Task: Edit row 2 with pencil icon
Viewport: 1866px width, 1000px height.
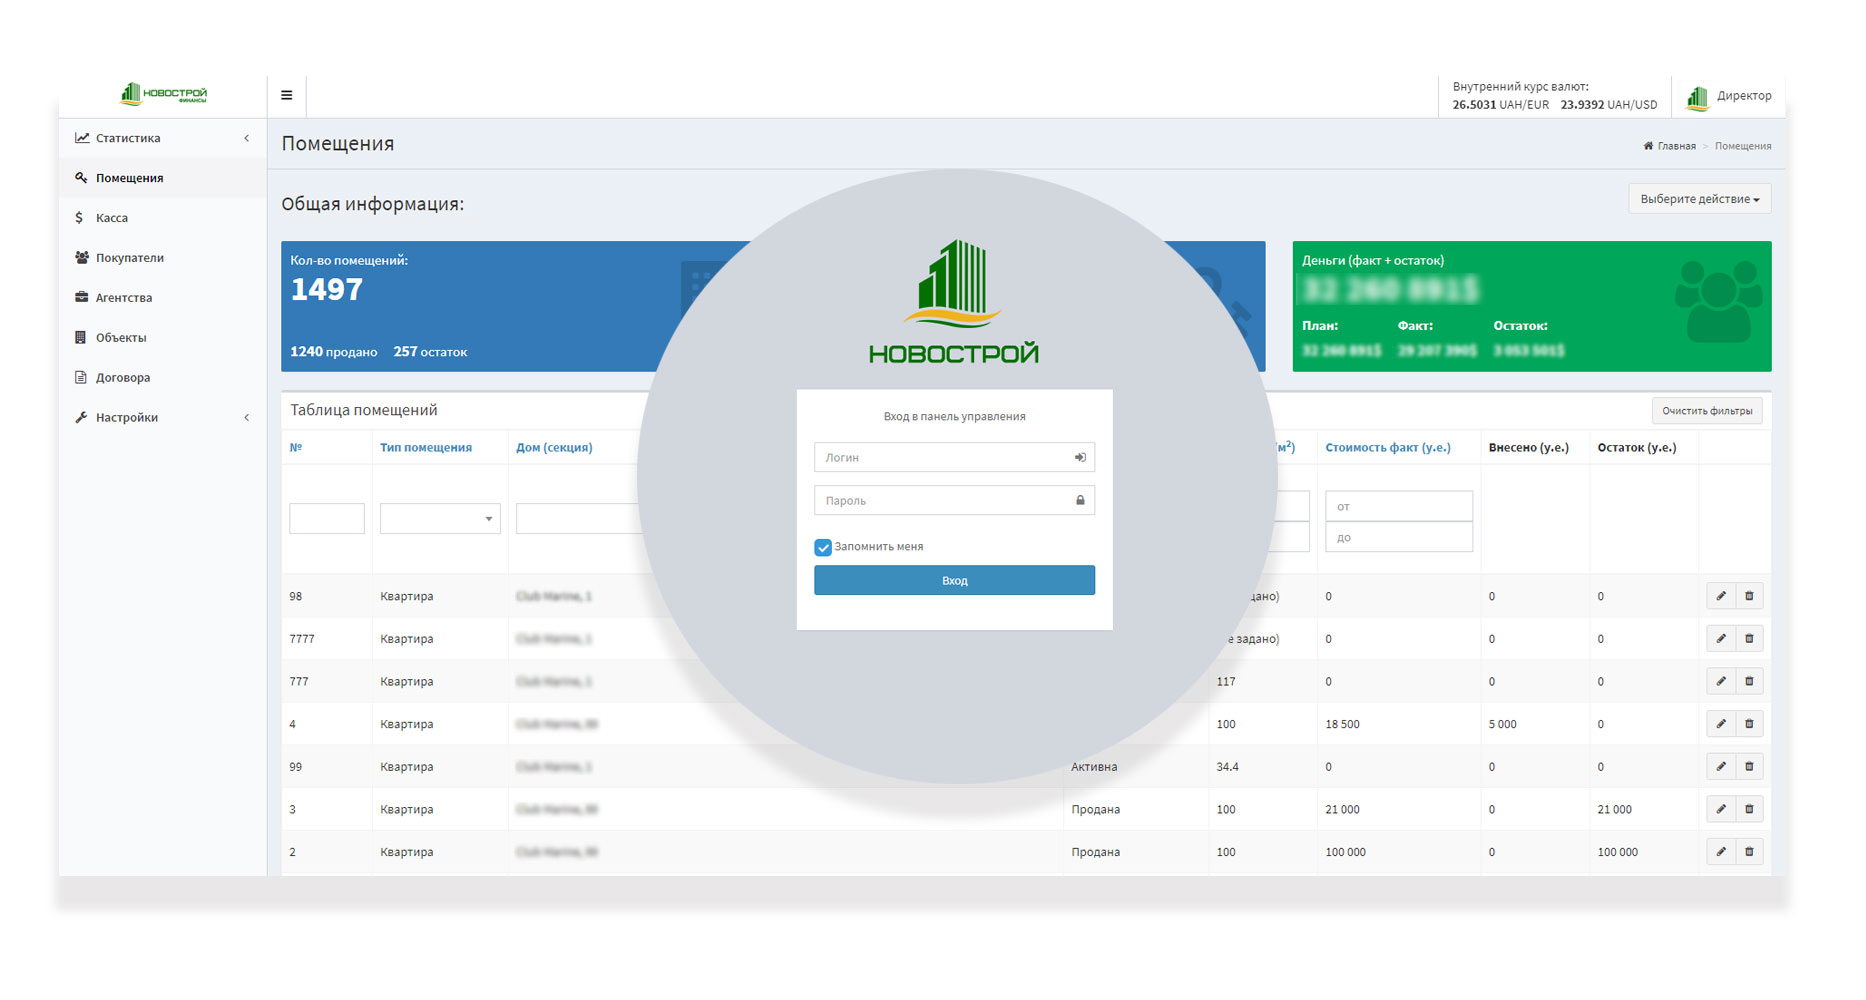Action: (1721, 852)
